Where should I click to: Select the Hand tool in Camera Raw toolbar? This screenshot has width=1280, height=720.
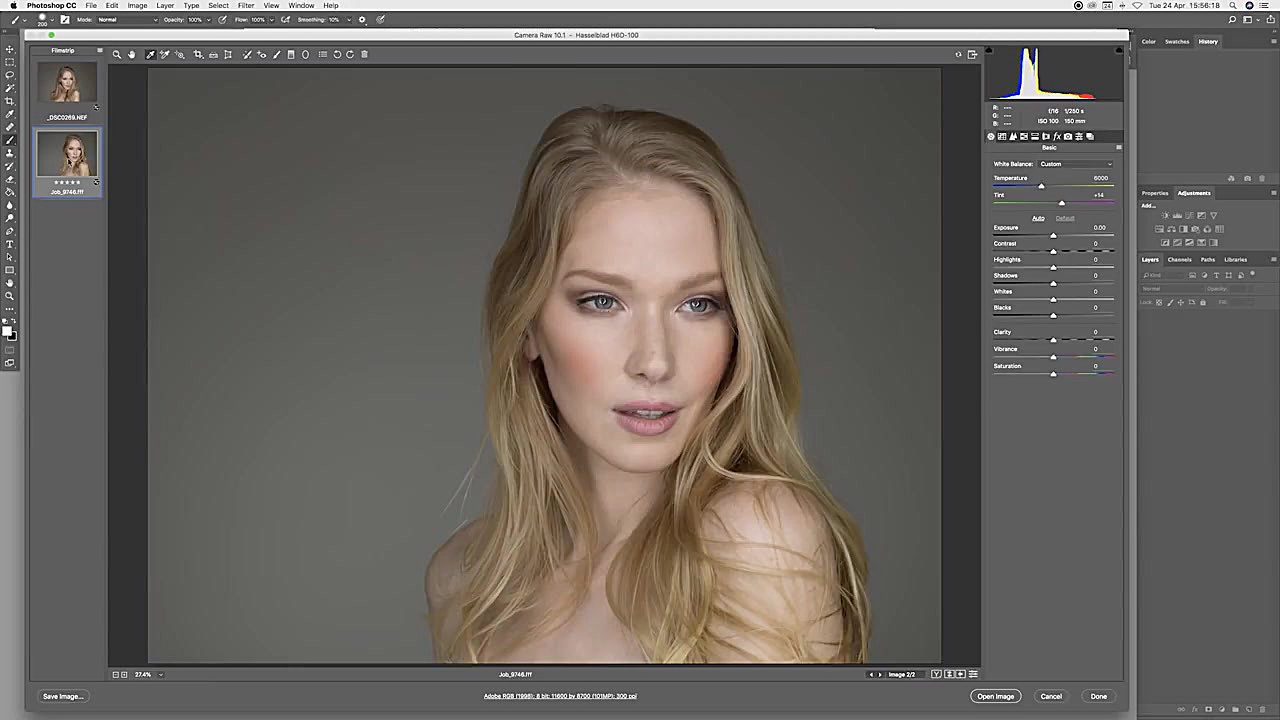pos(131,55)
